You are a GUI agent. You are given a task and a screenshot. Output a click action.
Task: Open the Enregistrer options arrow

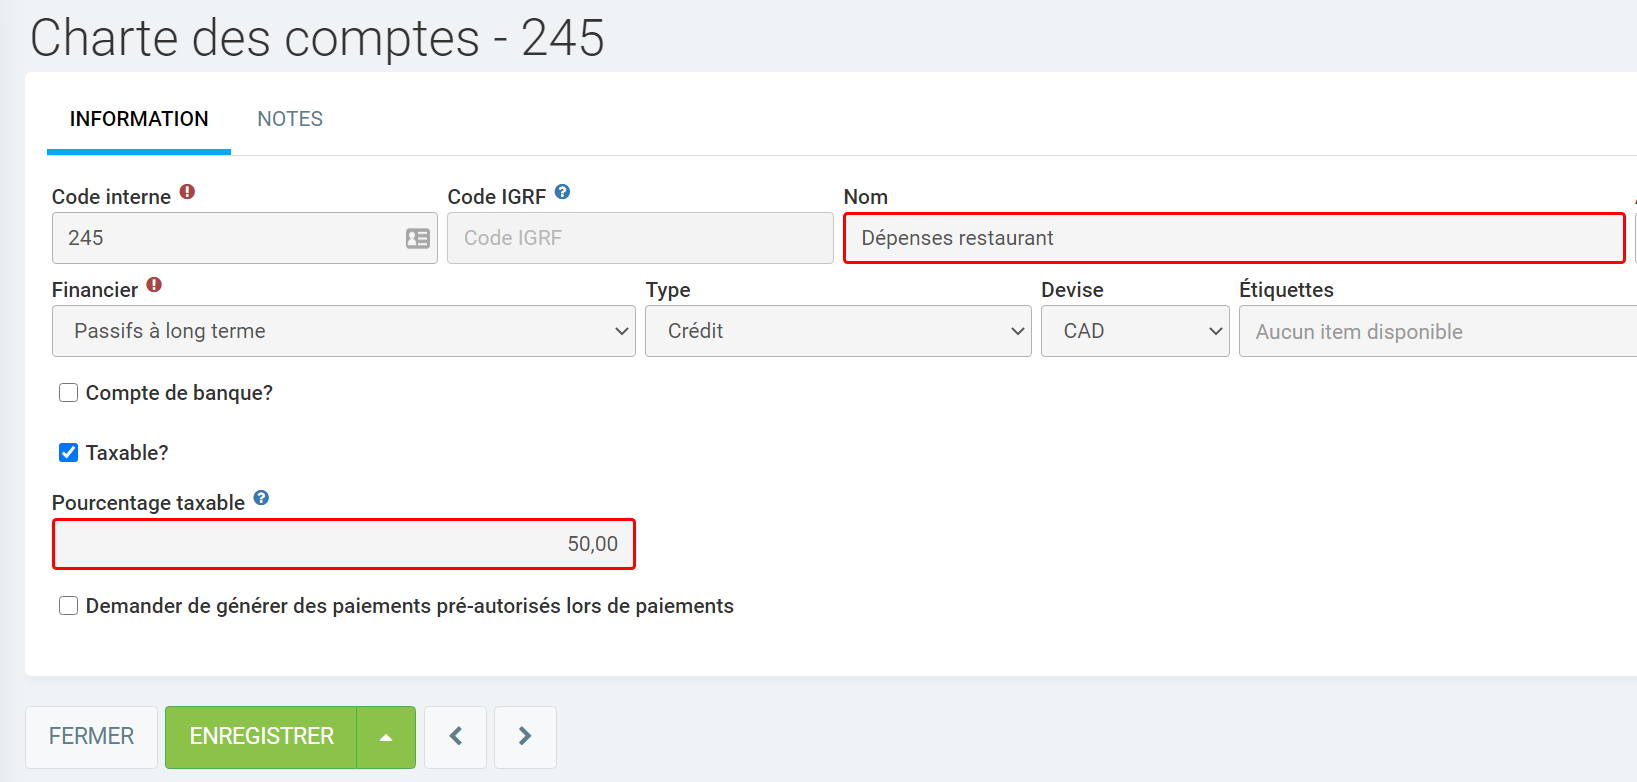(386, 737)
